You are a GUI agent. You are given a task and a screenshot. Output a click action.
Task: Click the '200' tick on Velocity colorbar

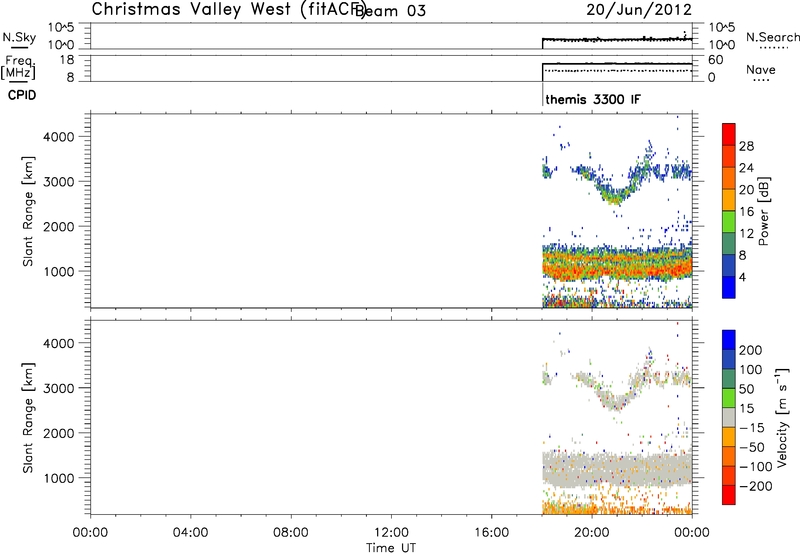[751, 350]
